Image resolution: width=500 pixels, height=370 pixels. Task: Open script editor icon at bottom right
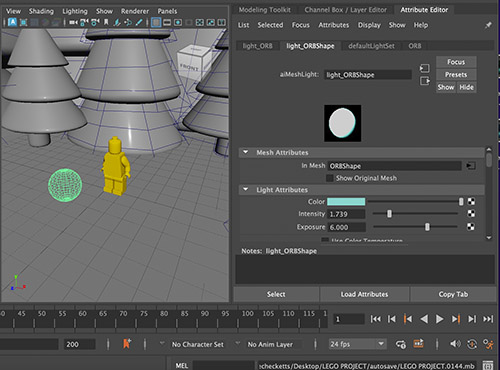[488, 365]
